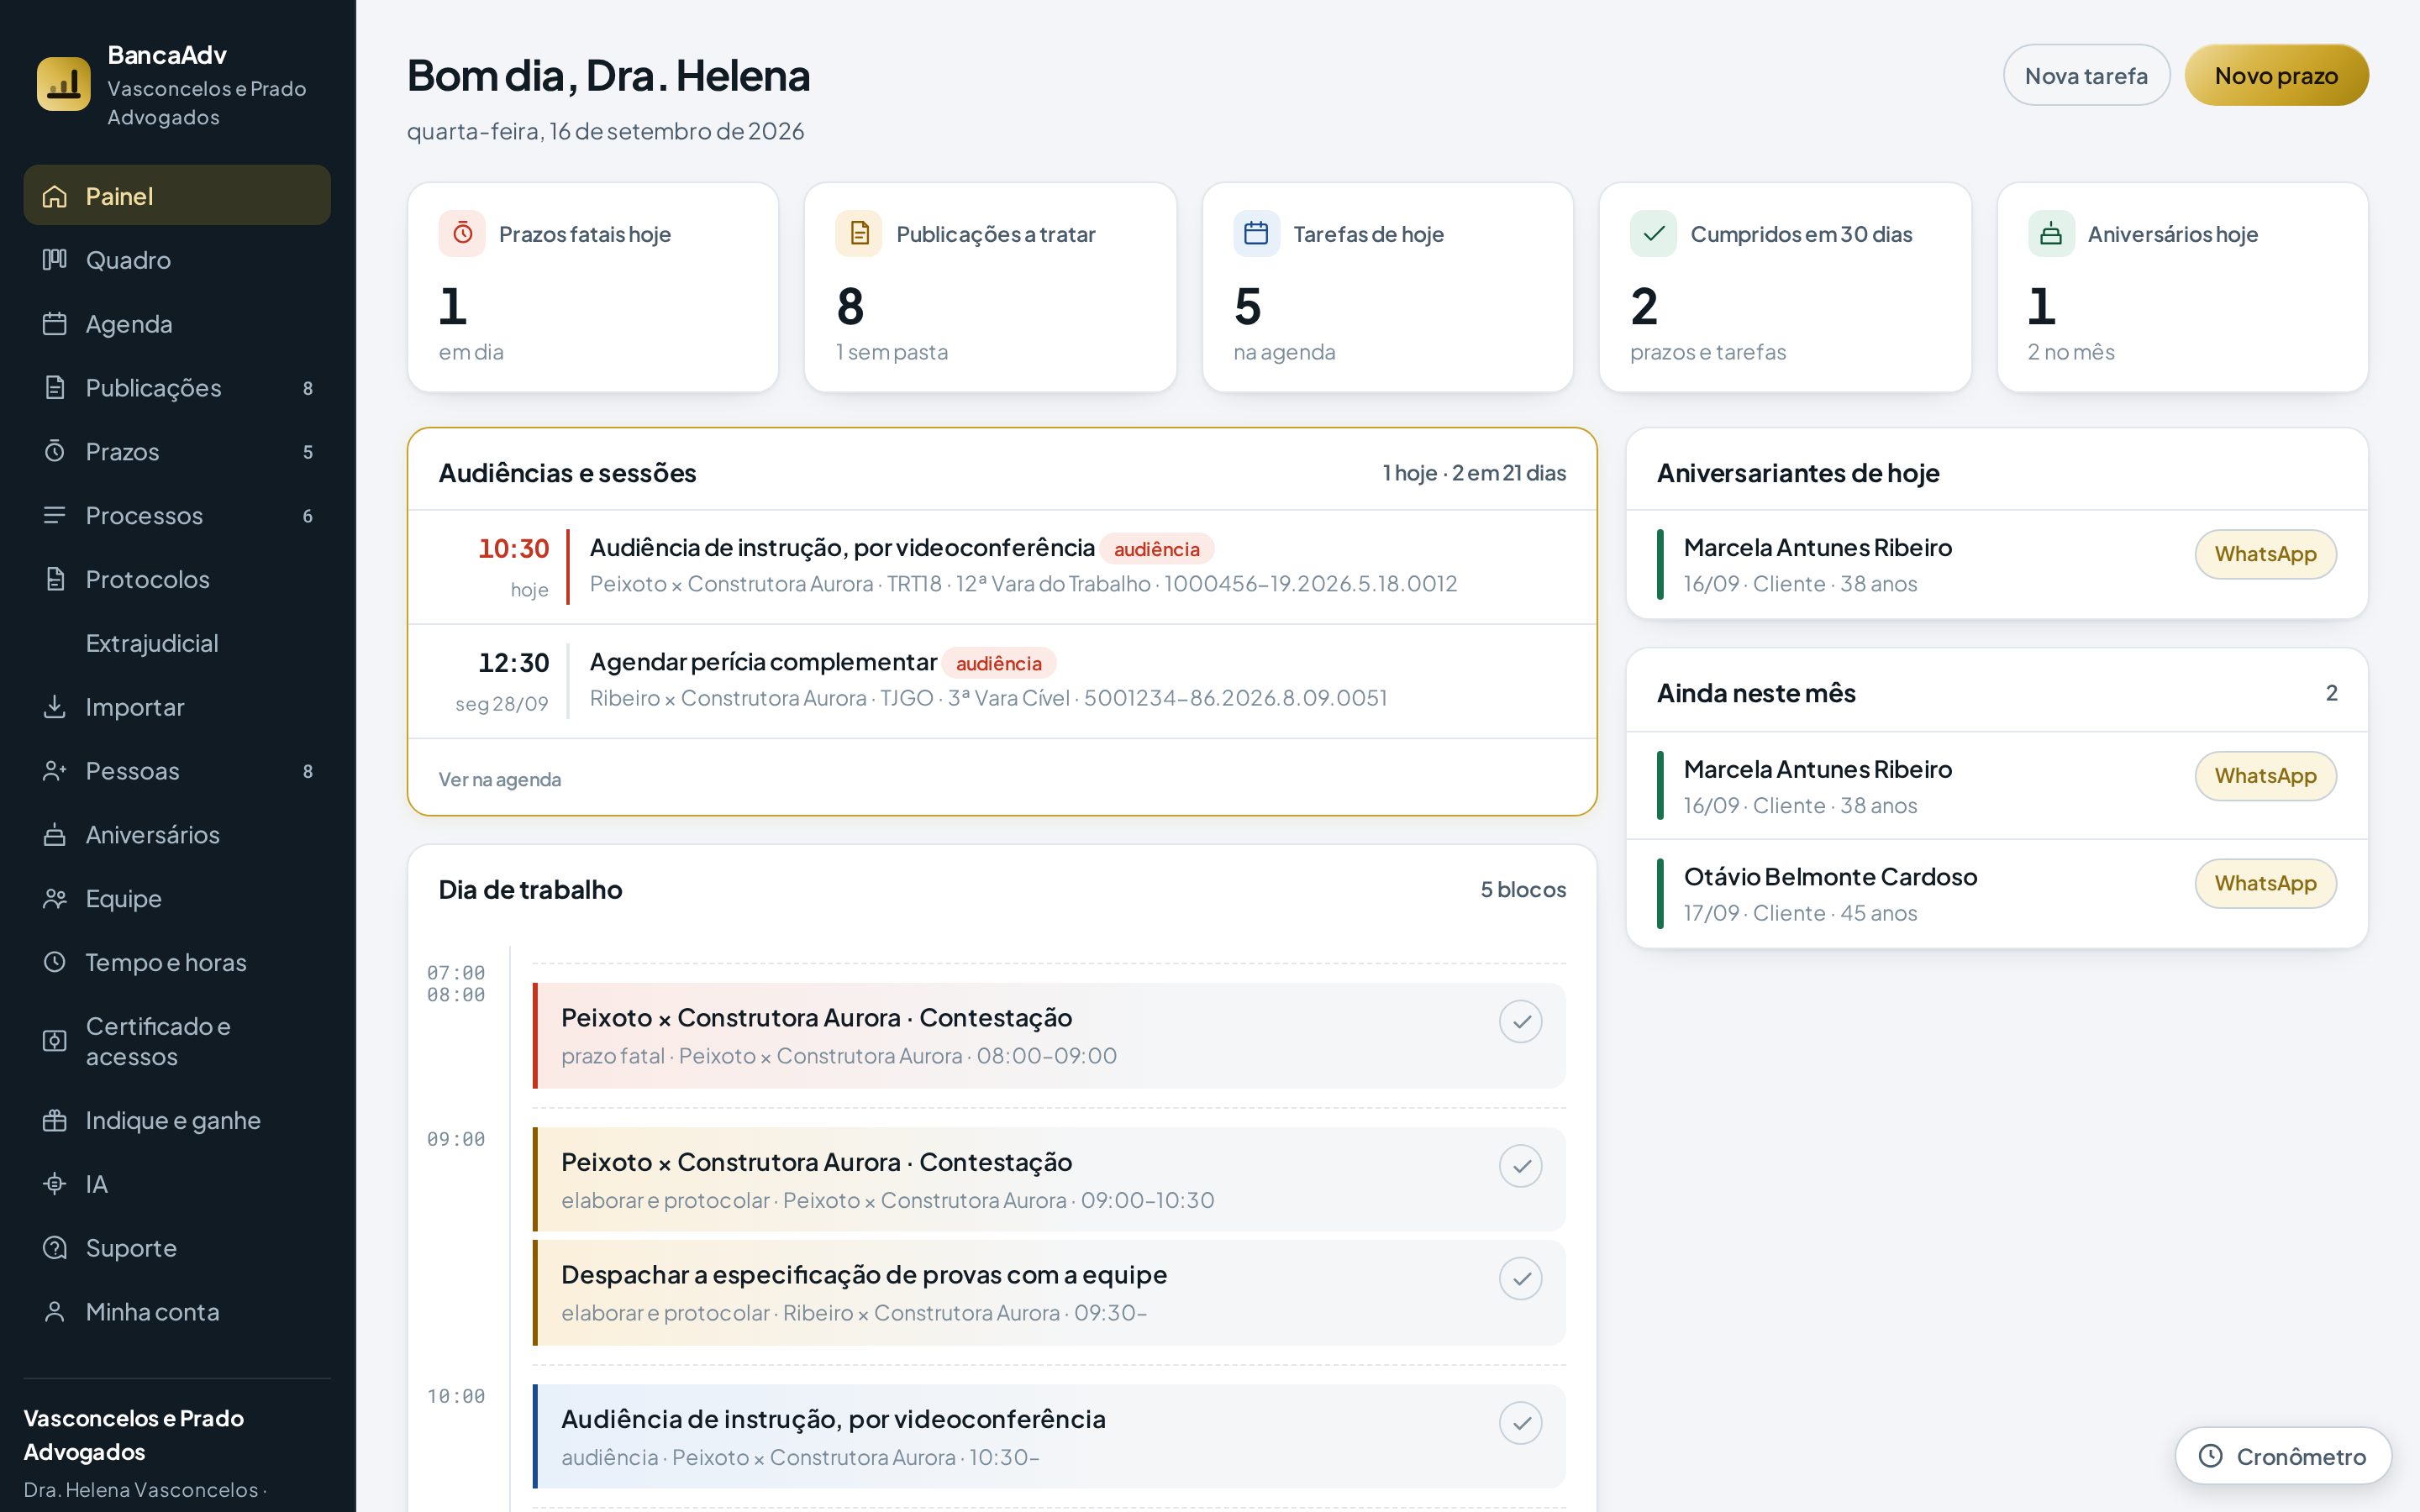The image size is (2420, 1512).
Task: Click the Indique e ganhe gift icon
Action: pyautogui.click(x=55, y=1121)
